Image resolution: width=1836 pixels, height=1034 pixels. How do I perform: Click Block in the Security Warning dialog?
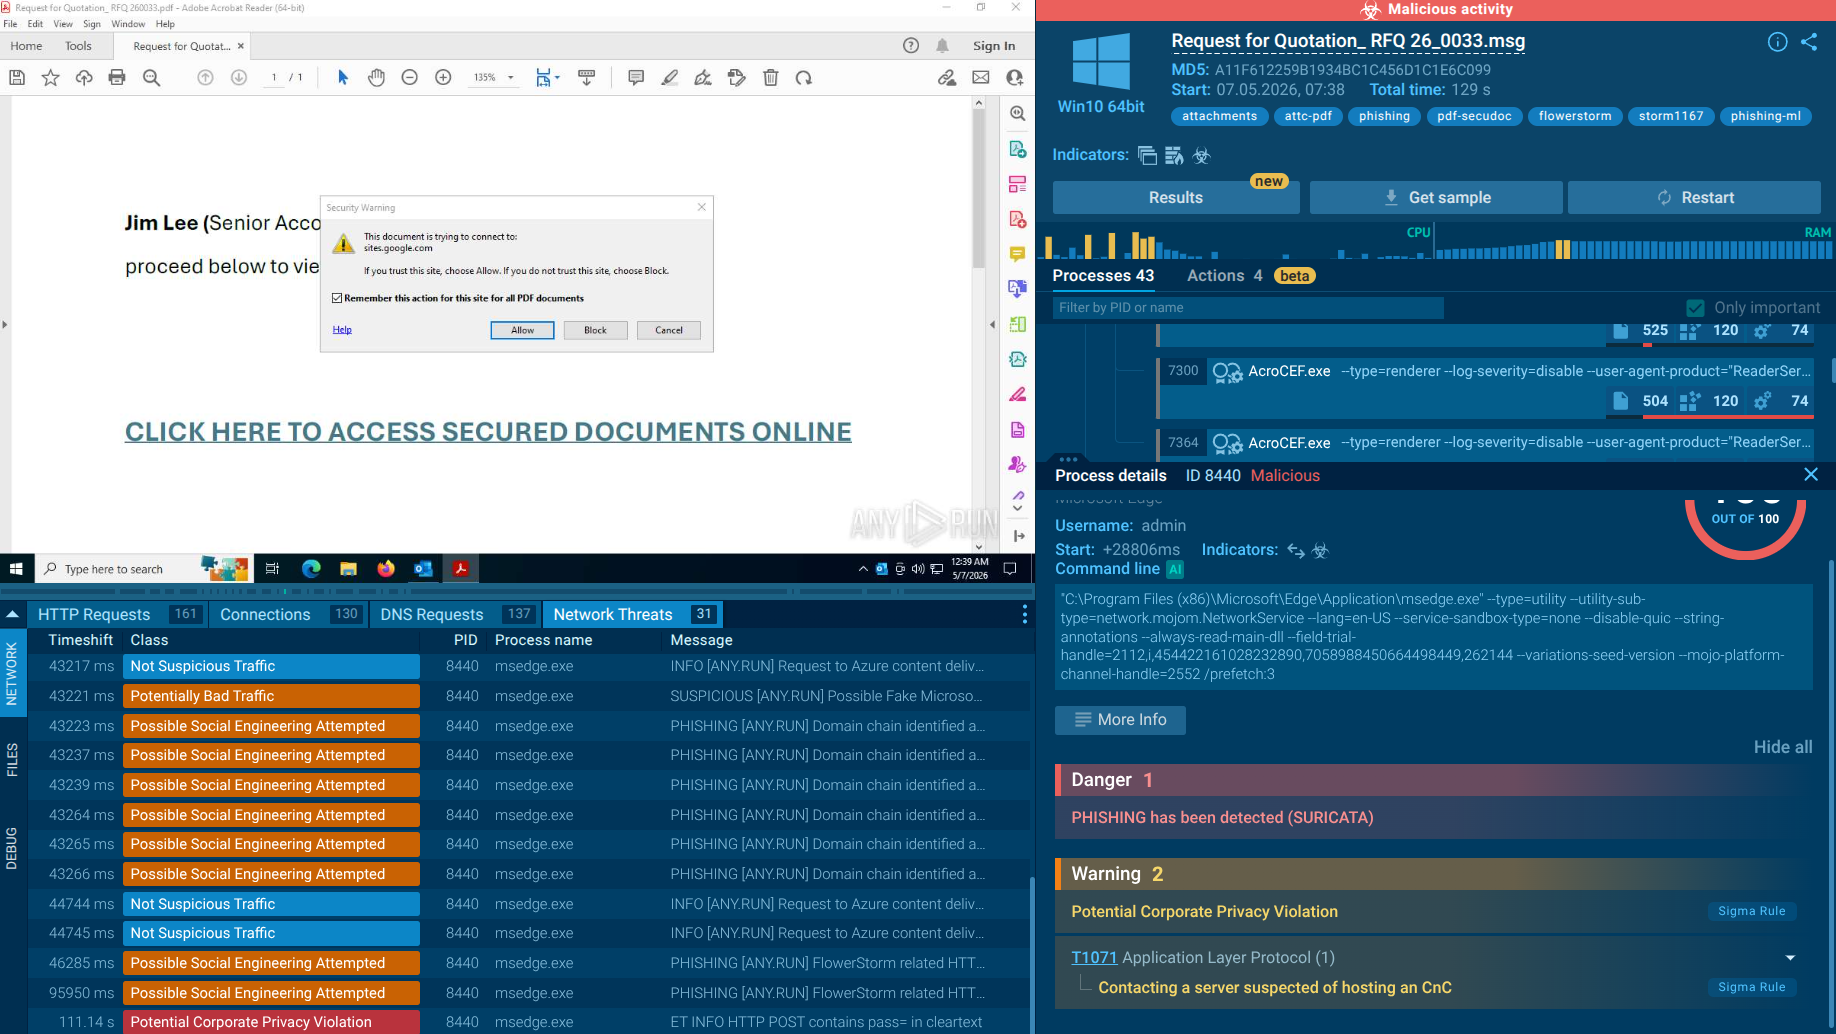pos(595,330)
